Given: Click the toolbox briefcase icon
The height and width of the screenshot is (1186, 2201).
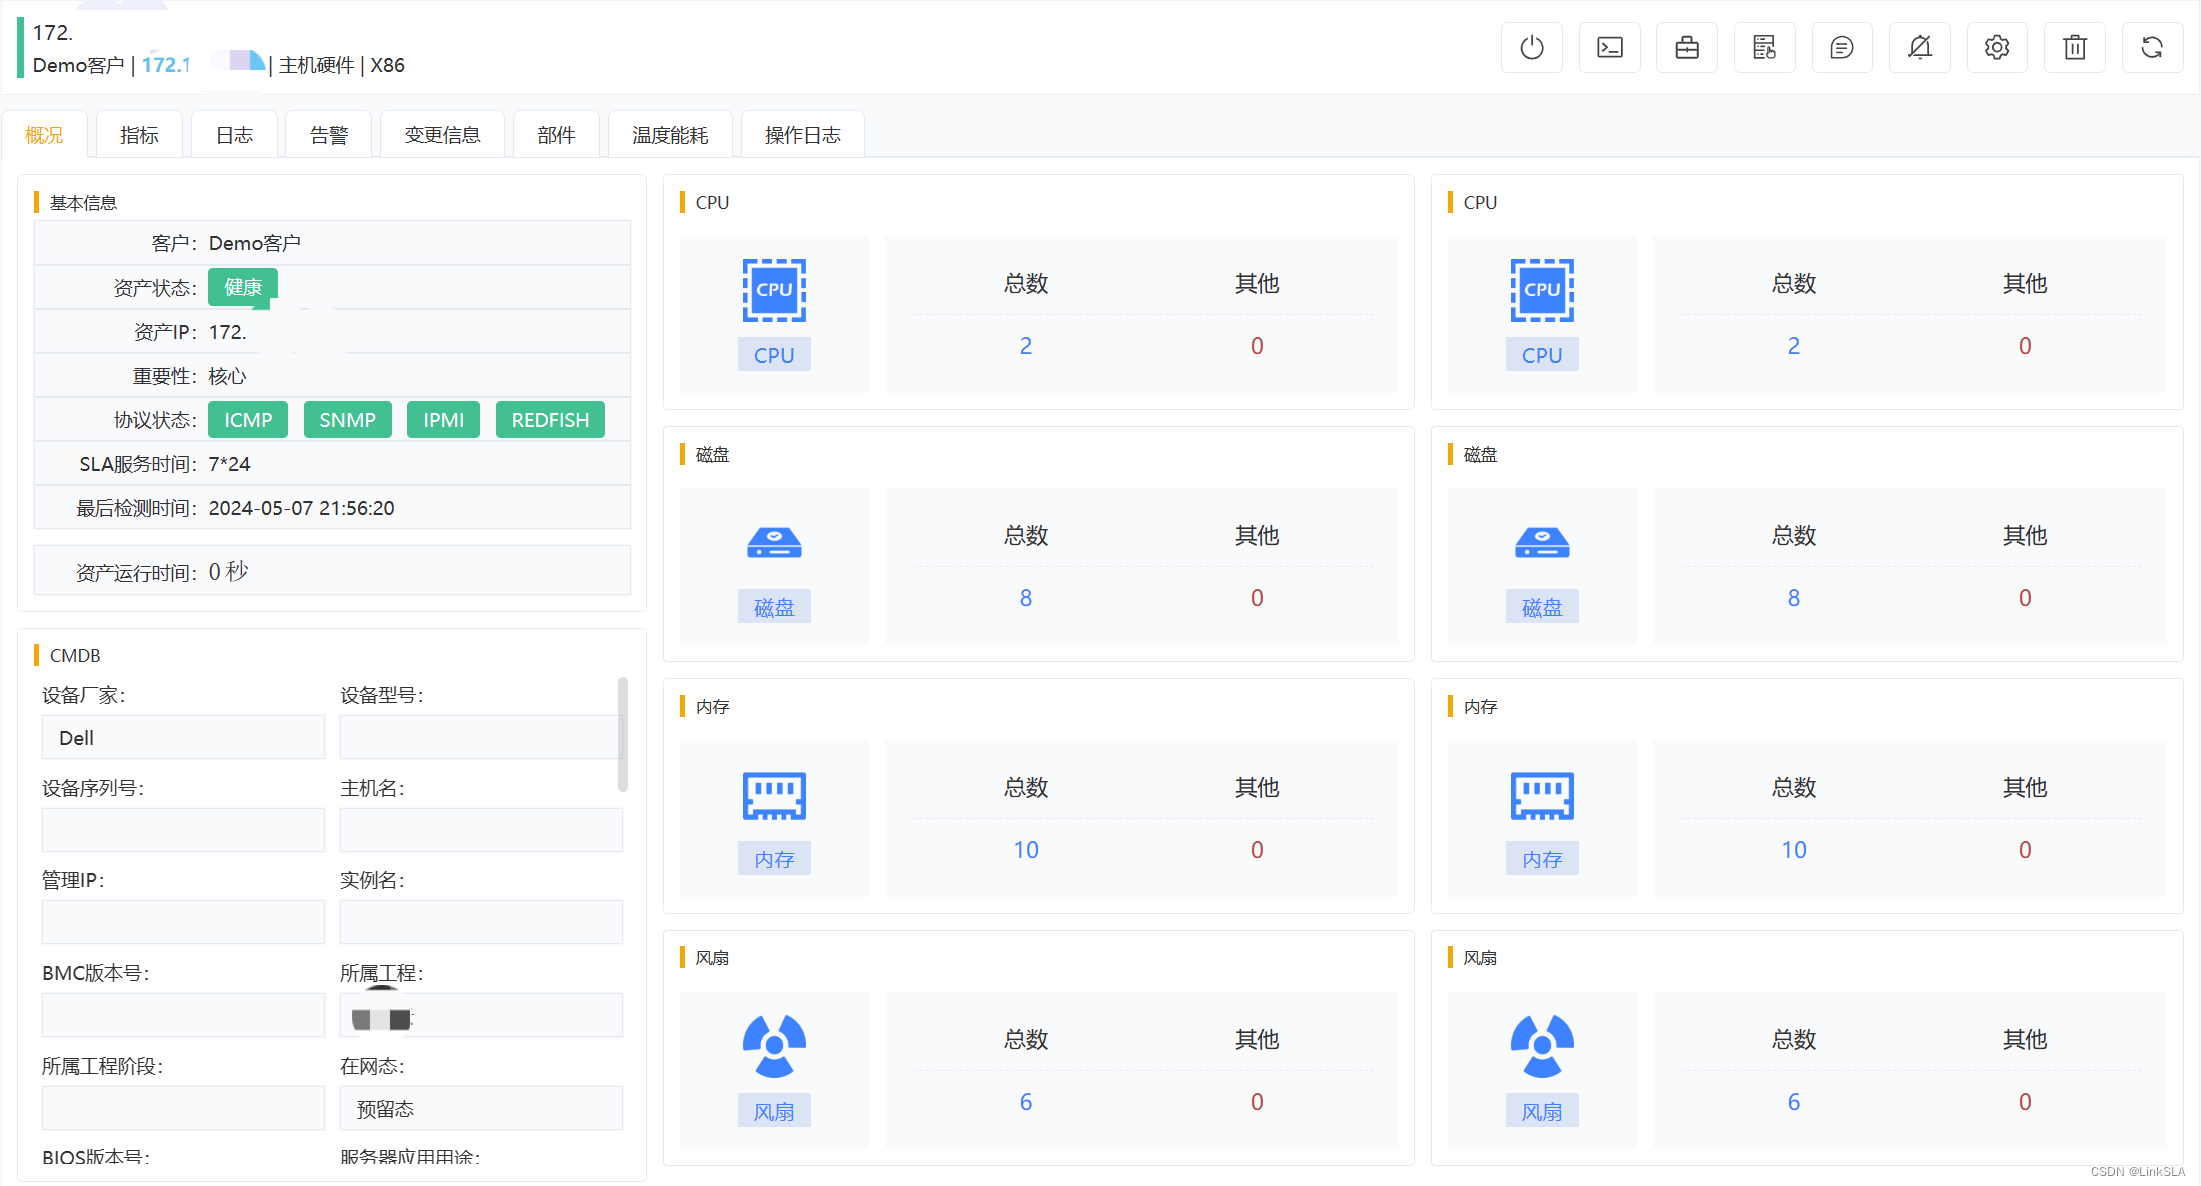Looking at the screenshot, I should (x=1686, y=47).
